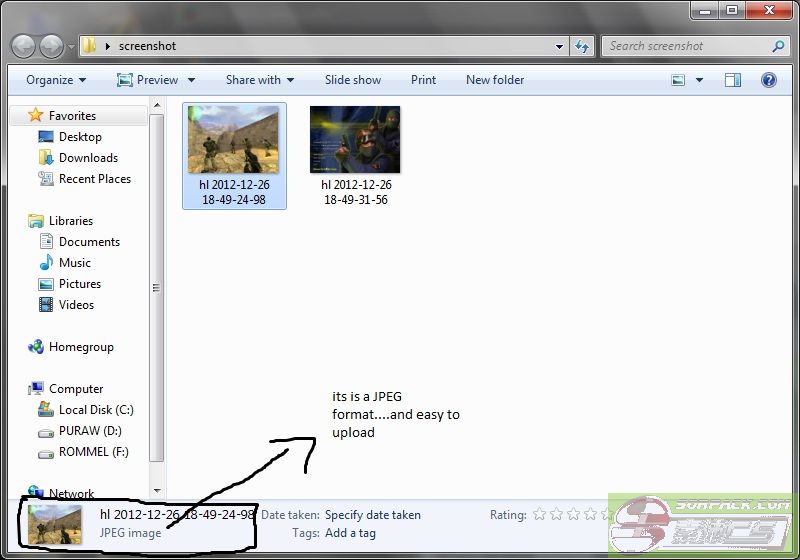
Task: Click Slide show in the toolbar
Action: (352, 80)
